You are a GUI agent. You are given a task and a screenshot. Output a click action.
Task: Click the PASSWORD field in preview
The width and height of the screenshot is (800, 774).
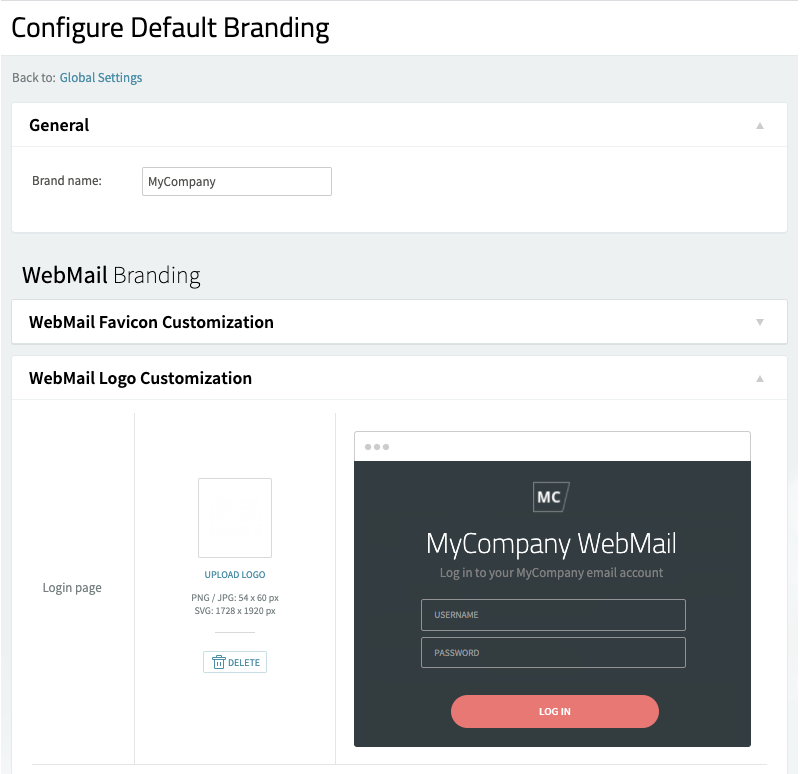tap(553, 653)
